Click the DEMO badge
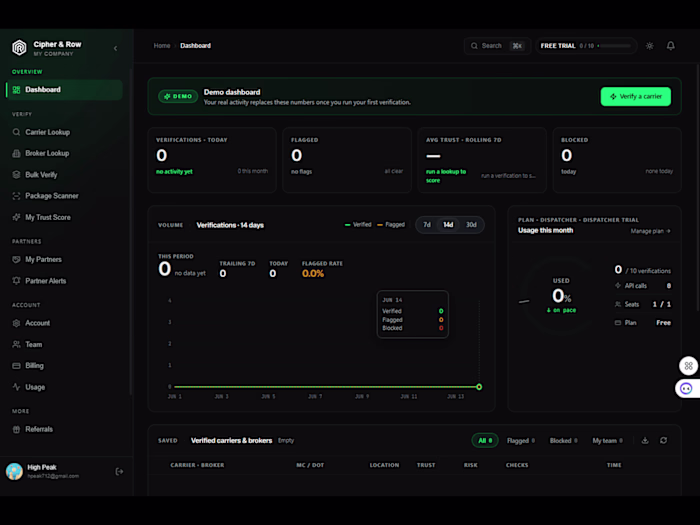Viewport: 700px width, 525px height. tap(178, 96)
